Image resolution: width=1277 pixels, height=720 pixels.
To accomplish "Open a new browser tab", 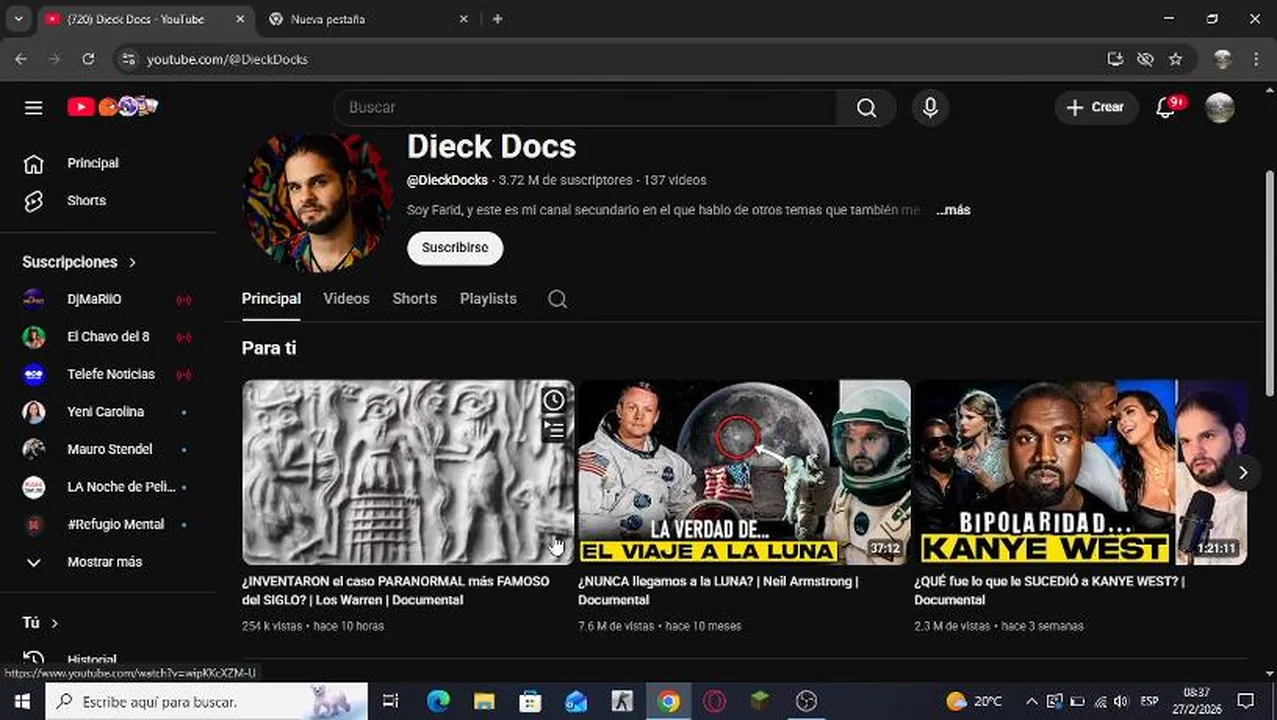I will (x=497, y=19).
